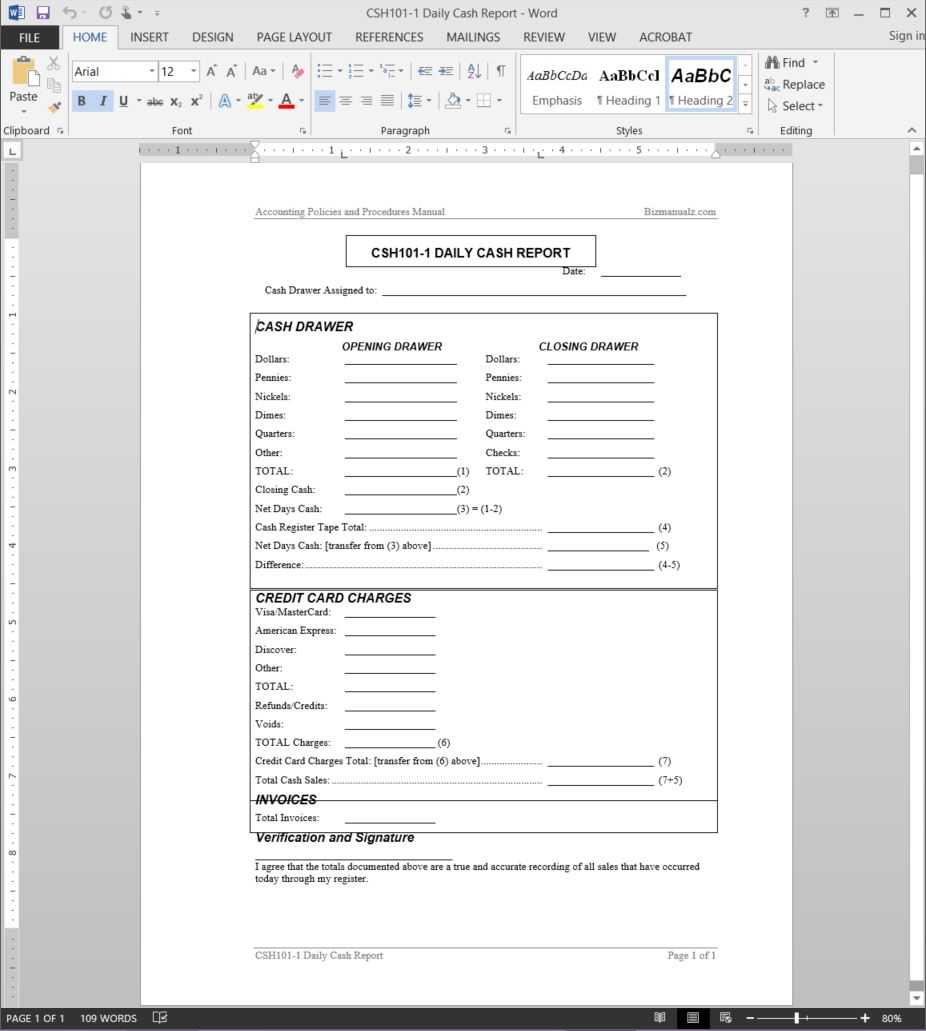Toggle Italic formatting
The image size is (926, 1031).
point(102,101)
